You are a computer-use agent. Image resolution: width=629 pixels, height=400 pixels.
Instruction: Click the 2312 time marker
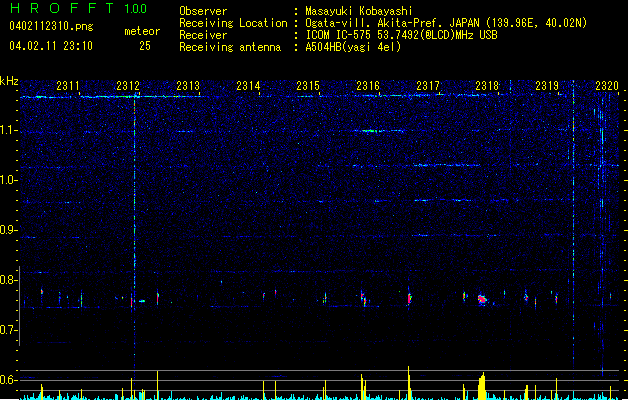point(128,86)
